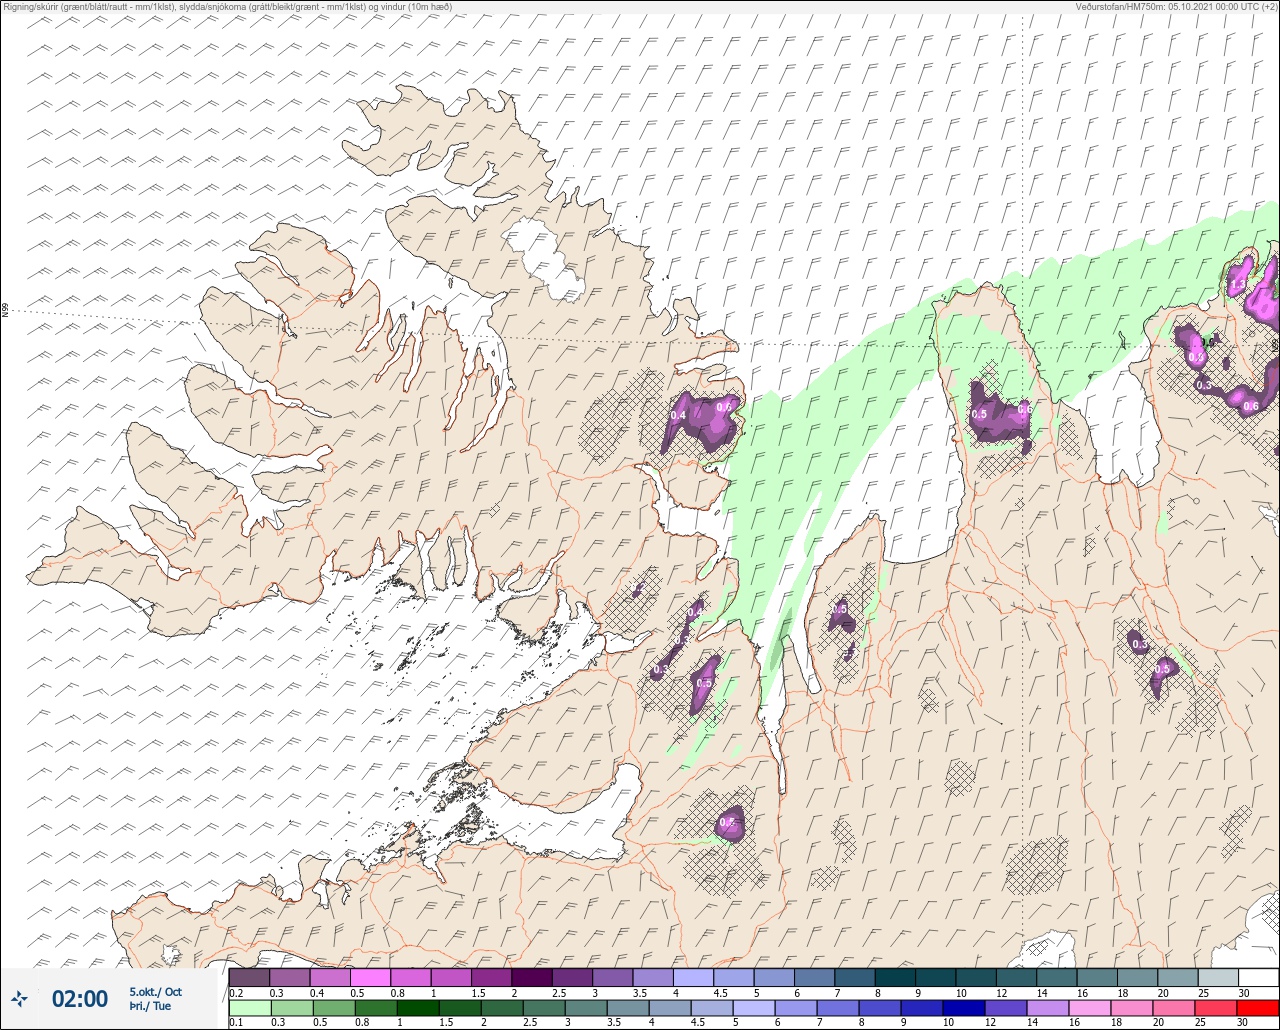Image resolution: width=1280 pixels, height=1030 pixels.
Task: Click the 02:00 forecast time label
Action: click(80, 999)
